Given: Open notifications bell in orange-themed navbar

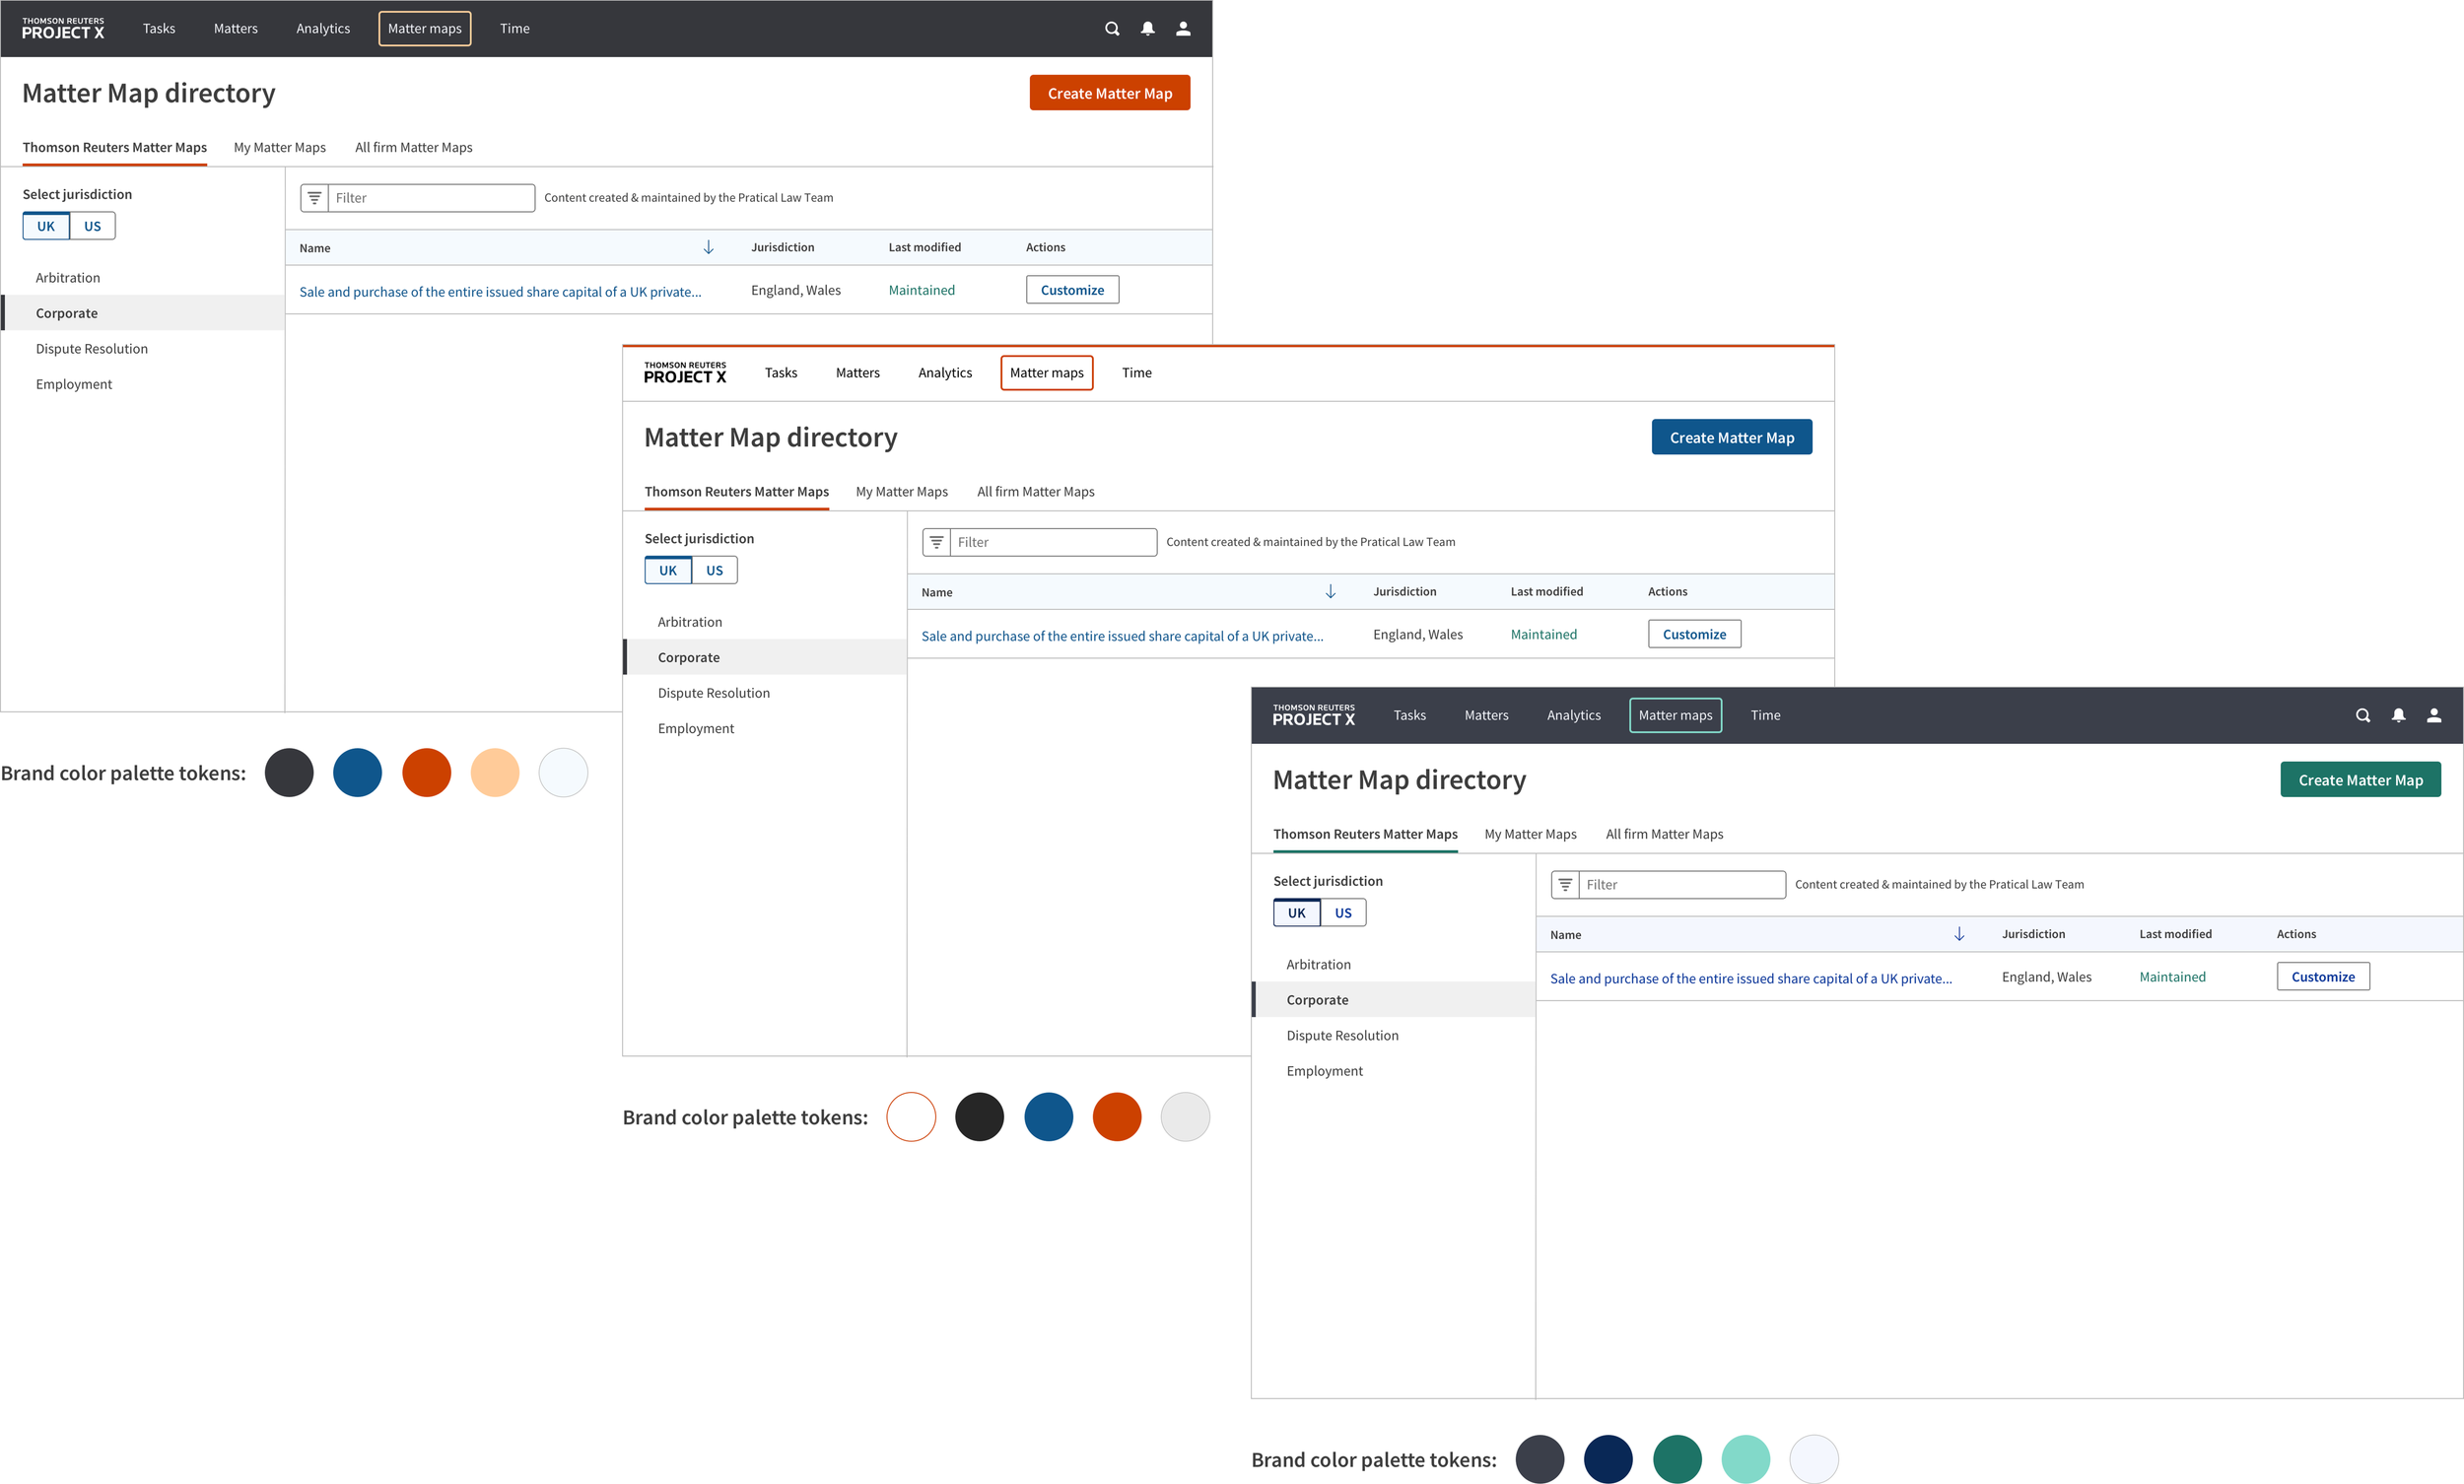Looking at the screenshot, I should pyautogui.click(x=1148, y=29).
